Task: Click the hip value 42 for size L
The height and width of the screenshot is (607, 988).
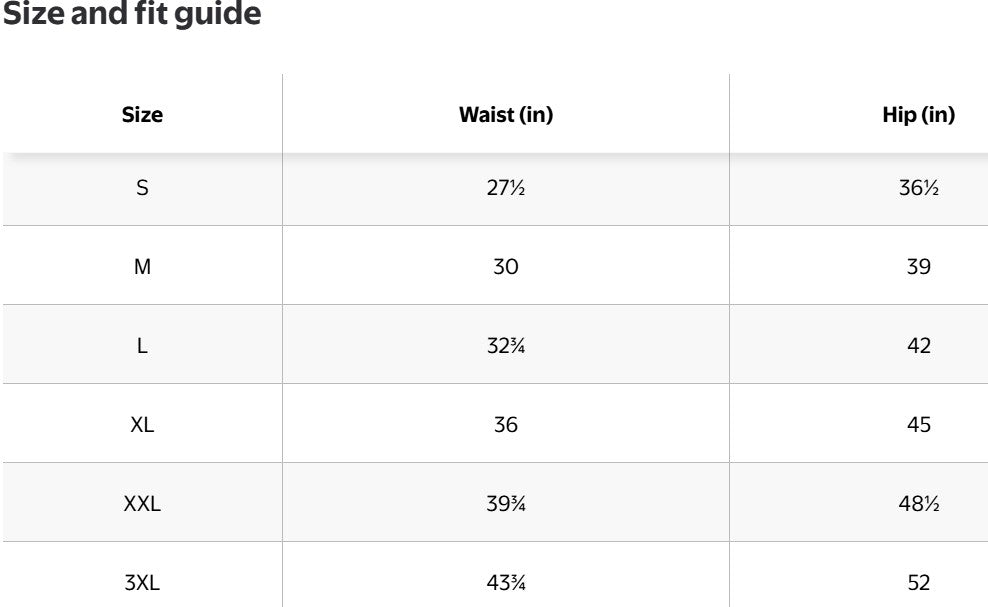Action: pyautogui.click(x=918, y=345)
